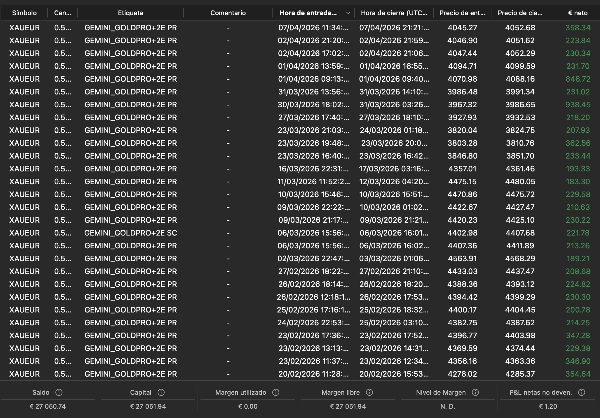
Task: Select closing time 24/03/2026 01:18
Action: pyautogui.click(x=394, y=130)
